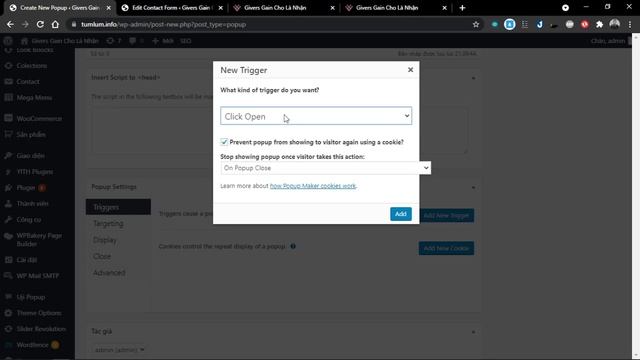Open the Mega Menu sidebar item
Viewport: 640px width, 360px height.
(x=34, y=98)
